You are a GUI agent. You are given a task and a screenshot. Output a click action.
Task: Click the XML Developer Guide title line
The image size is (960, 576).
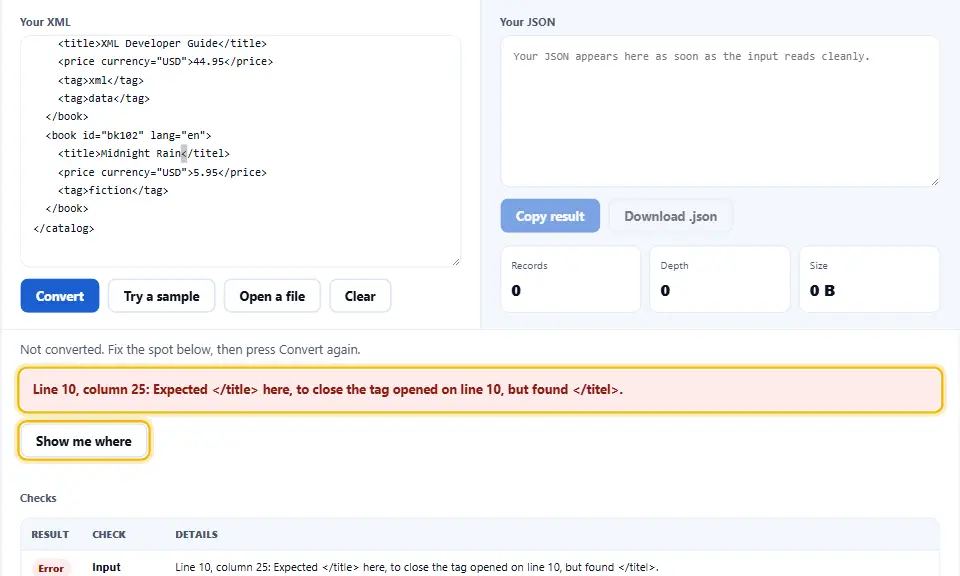pos(163,43)
